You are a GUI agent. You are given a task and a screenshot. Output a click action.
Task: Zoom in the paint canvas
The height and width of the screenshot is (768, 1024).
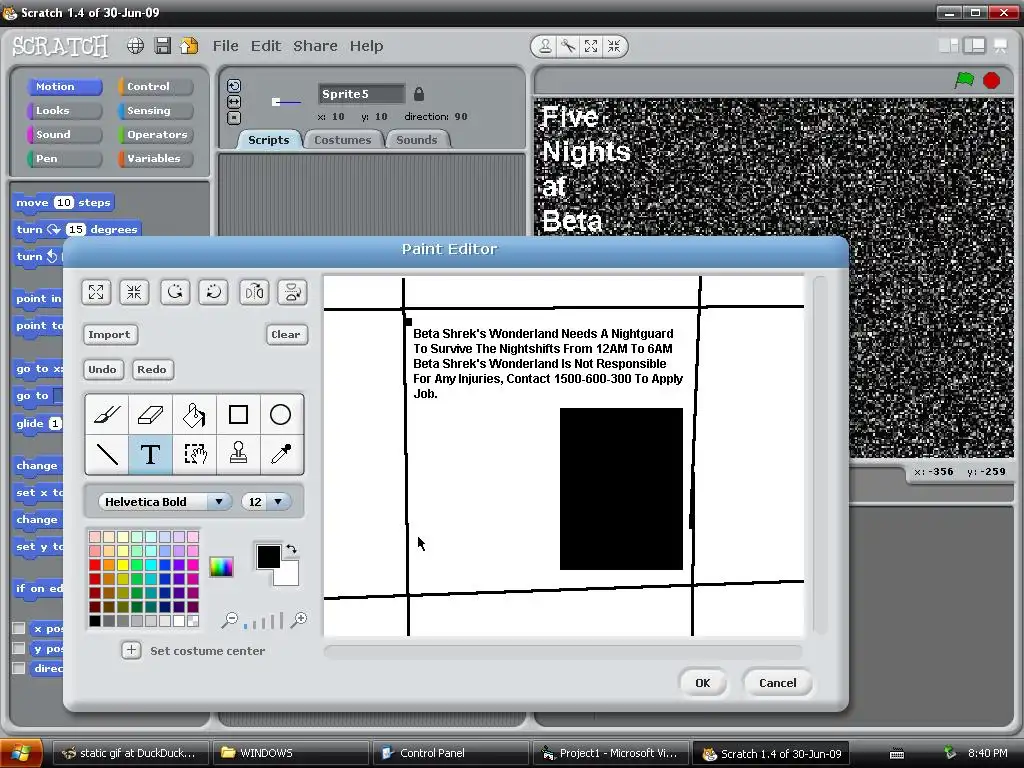pos(299,620)
